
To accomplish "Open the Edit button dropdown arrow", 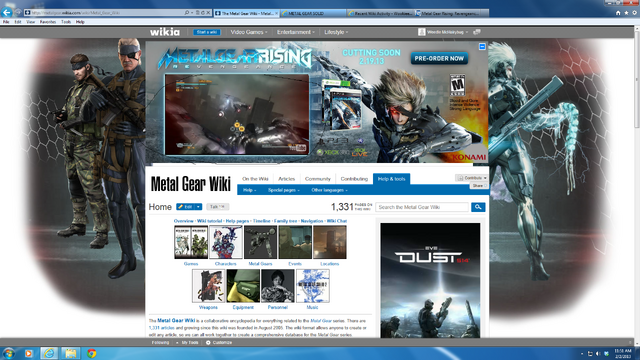I will [198, 207].
